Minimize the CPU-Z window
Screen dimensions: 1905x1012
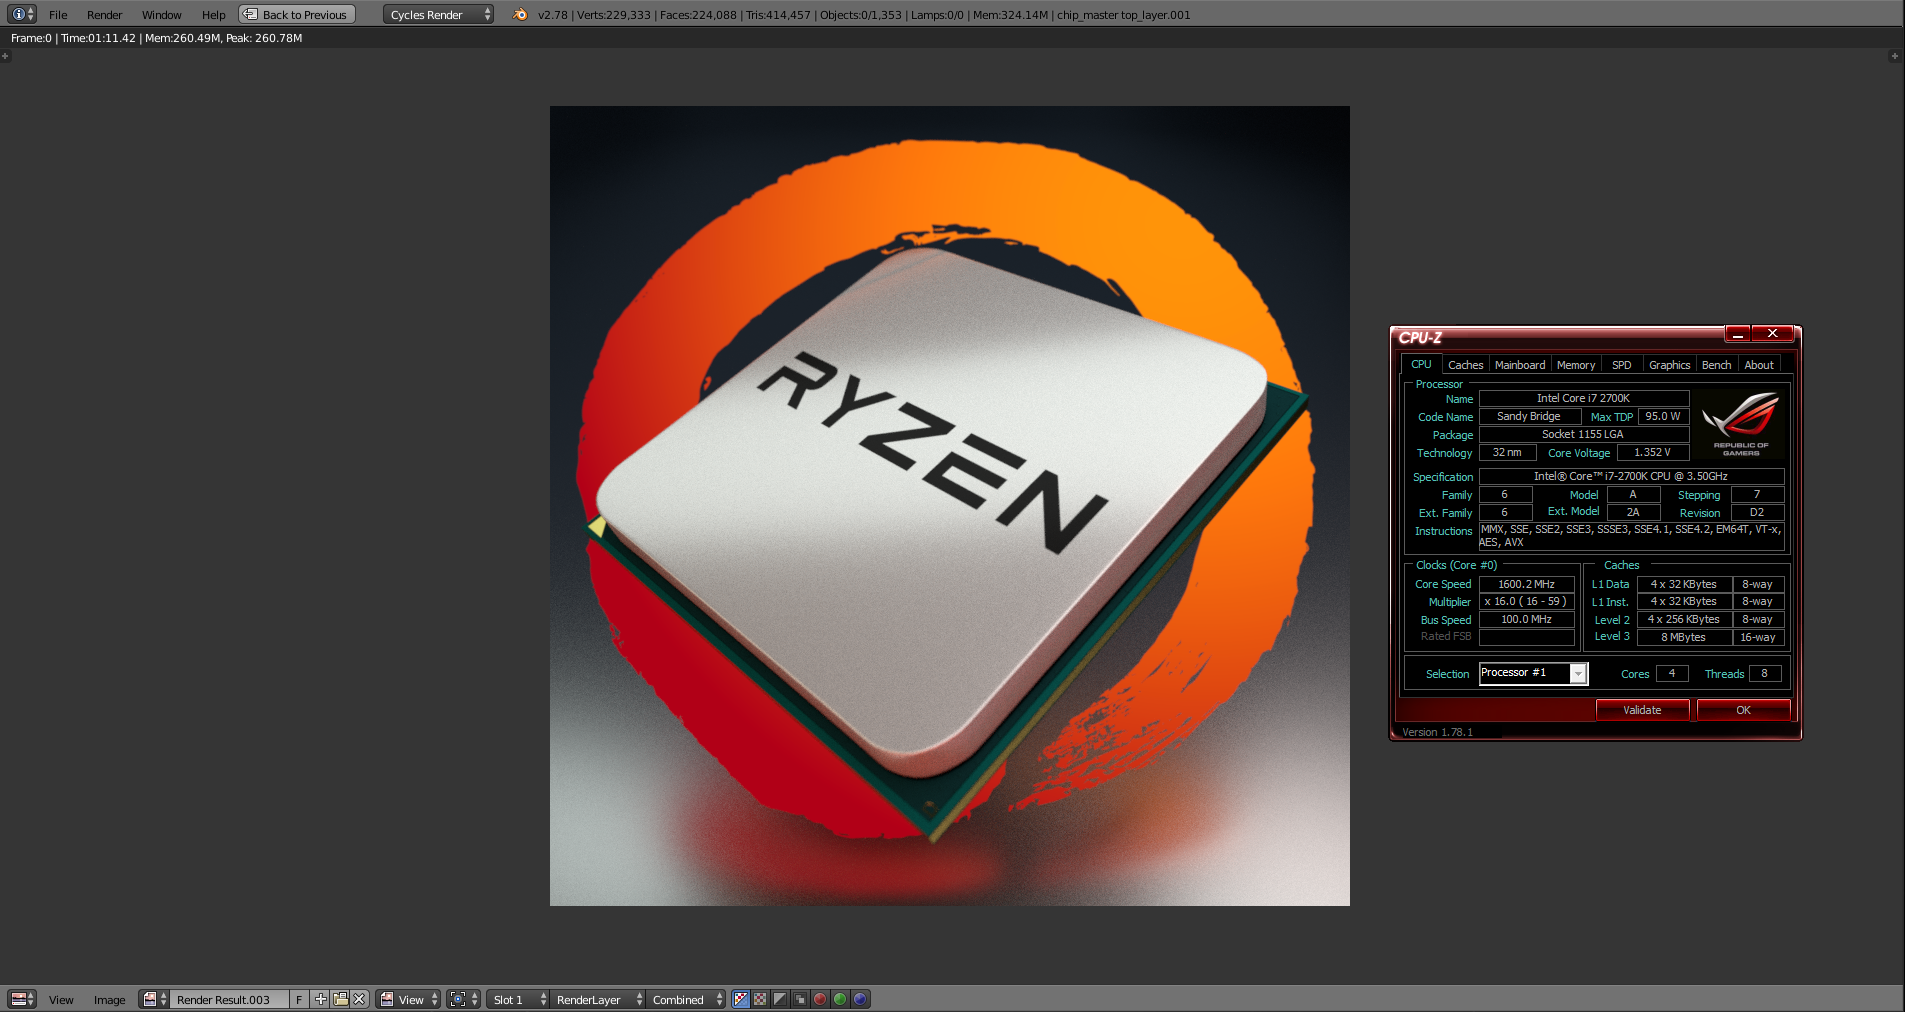click(x=1738, y=334)
